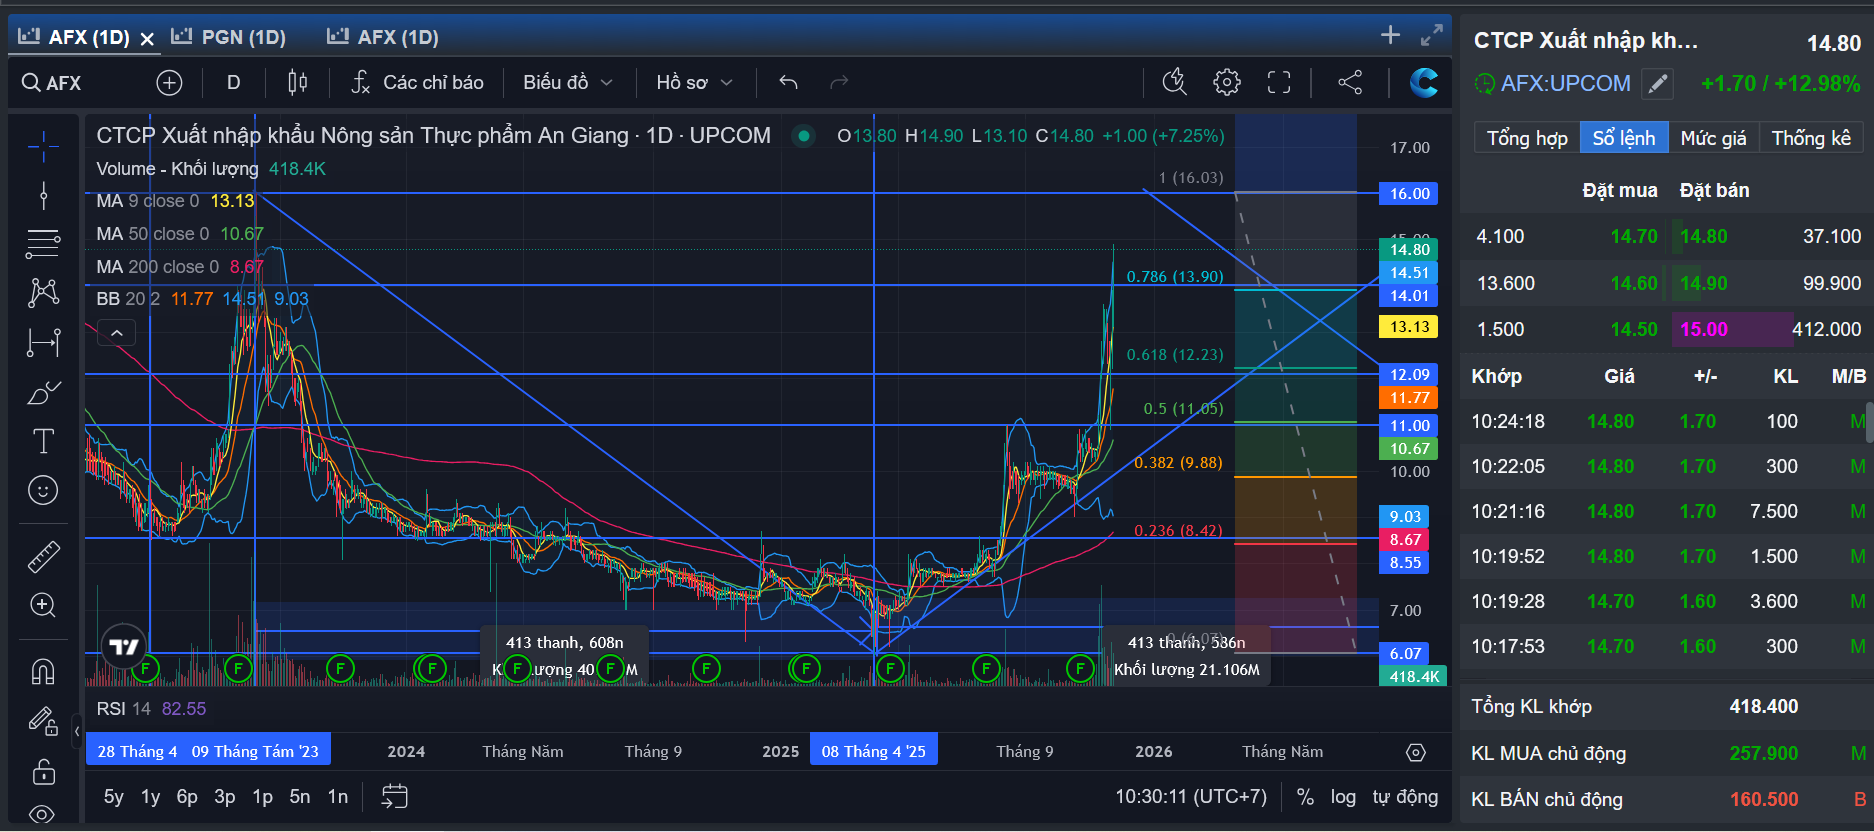
Task: Toggle lock all drawings
Action: [43, 771]
